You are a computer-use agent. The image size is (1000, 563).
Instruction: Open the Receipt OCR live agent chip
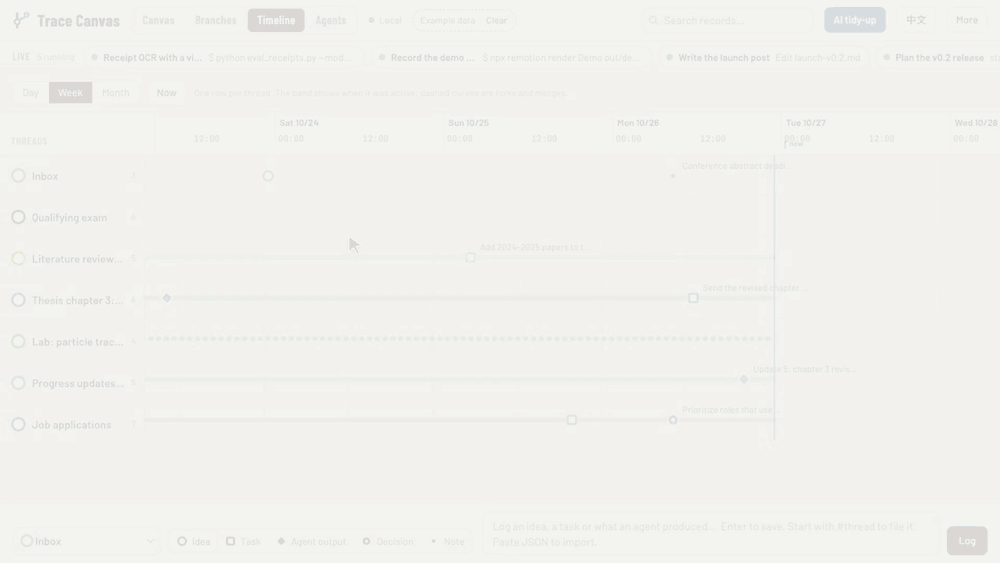point(224,57)
